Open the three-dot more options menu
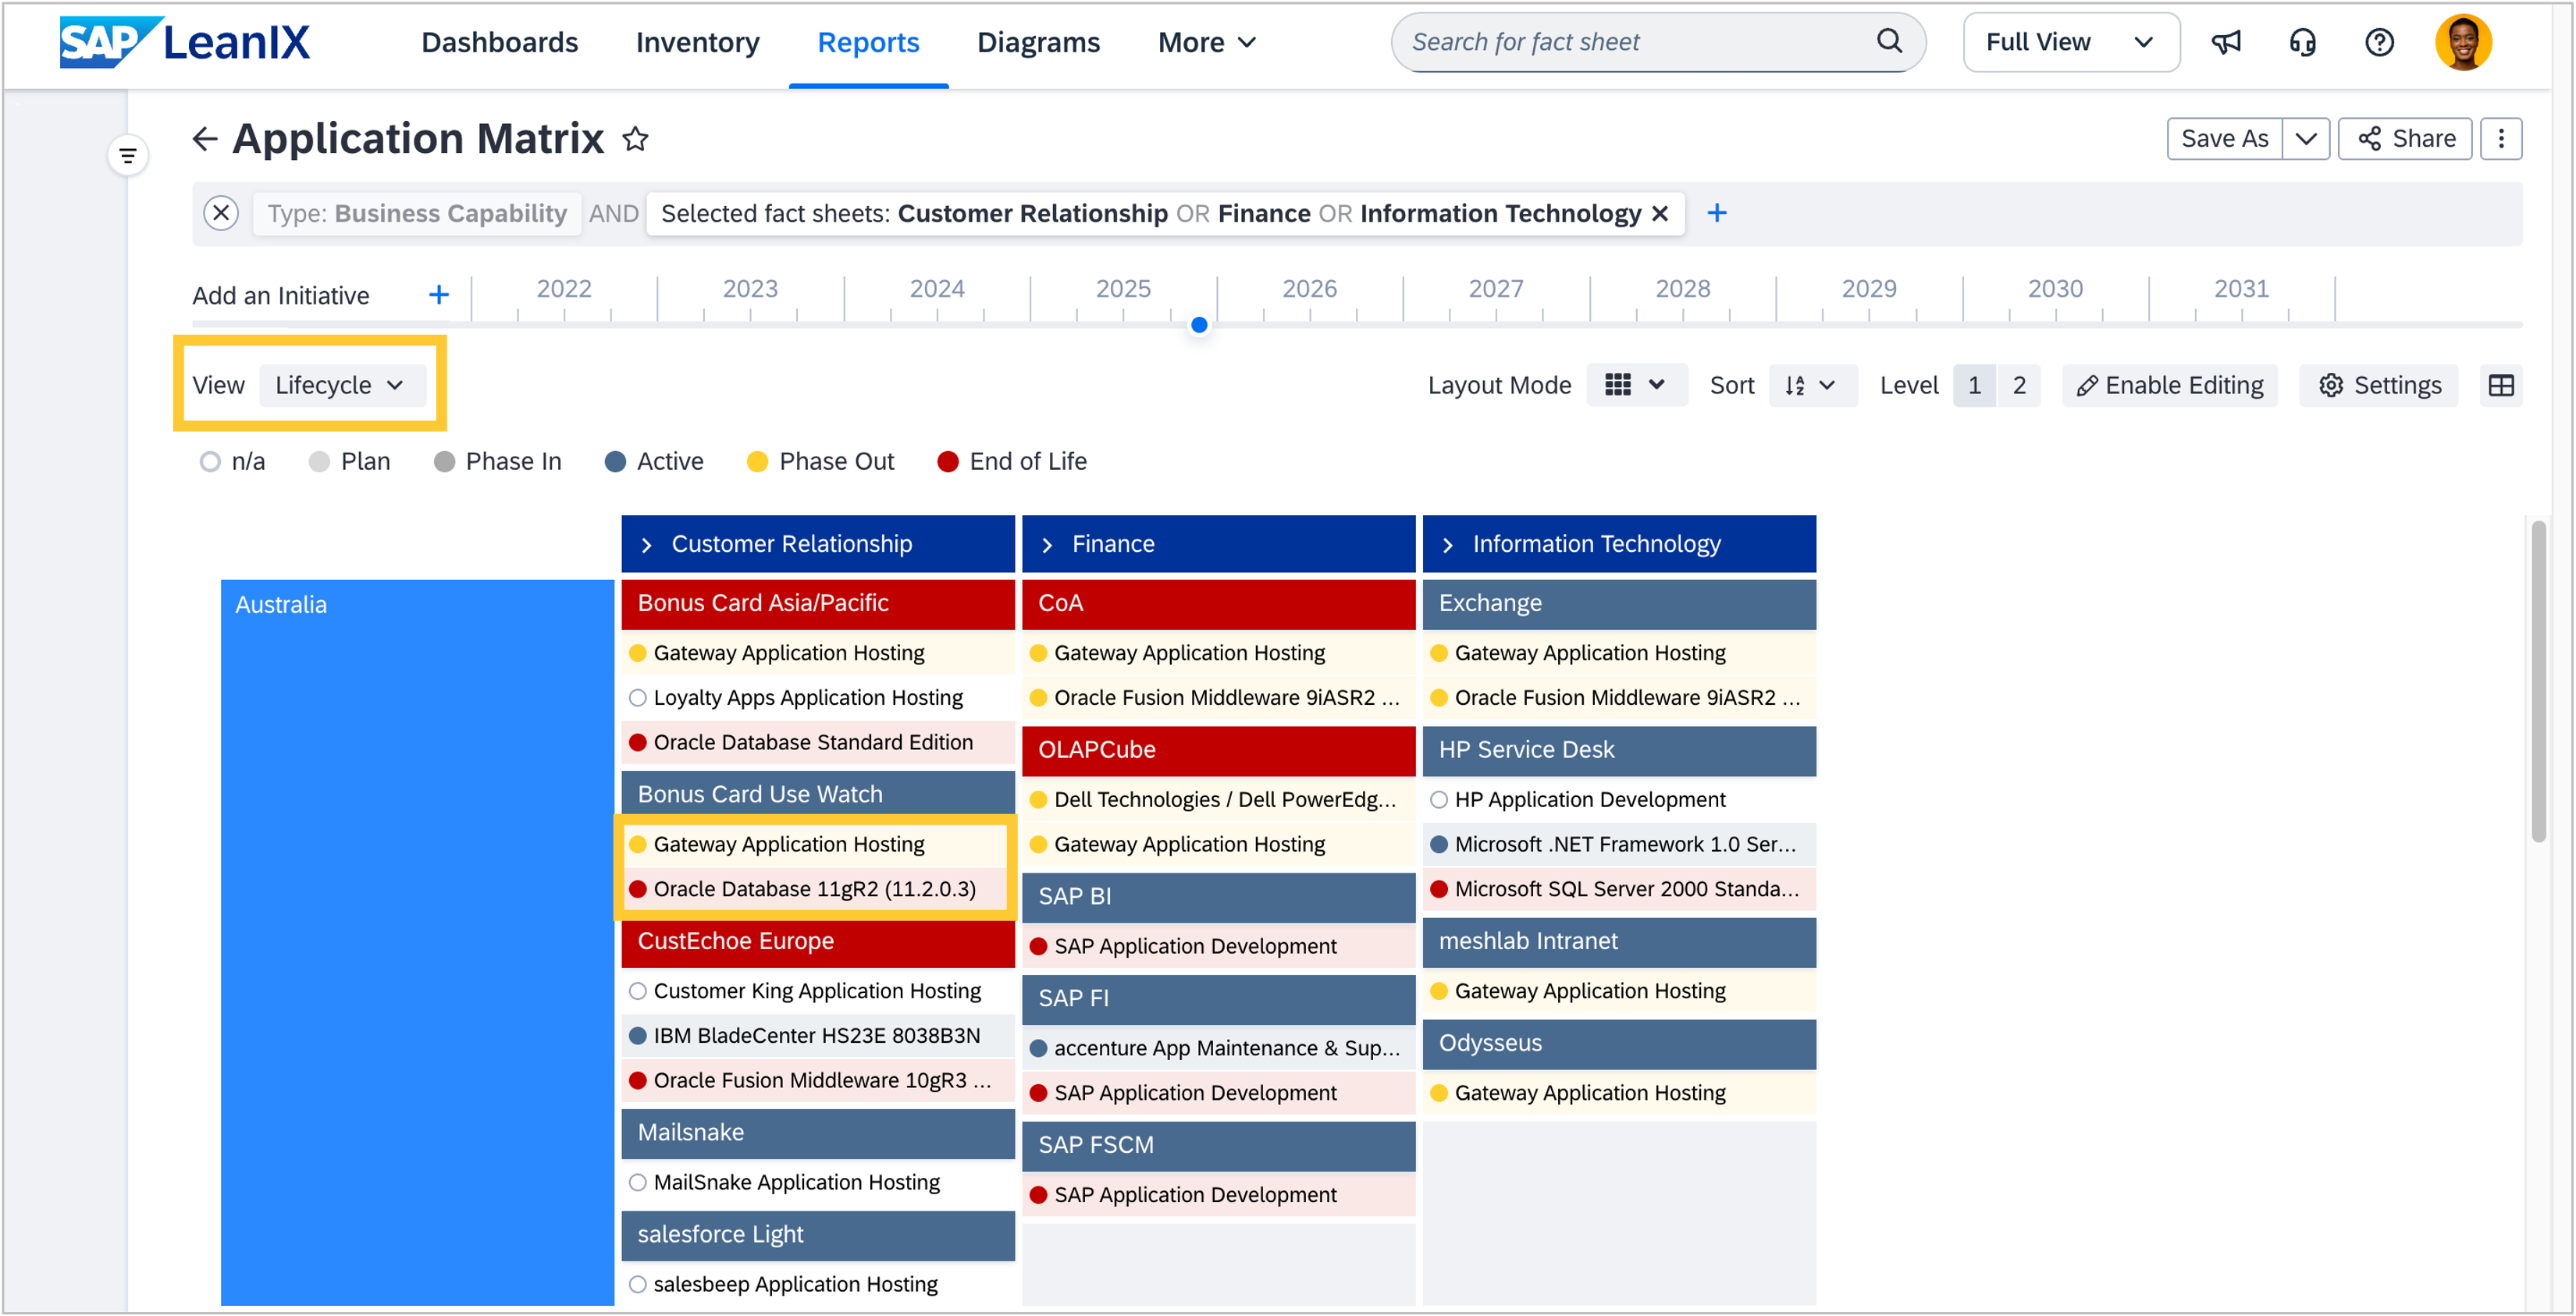This screenshot has height=1316, width=2576. pyautogui.click(x=2500, y=139)
